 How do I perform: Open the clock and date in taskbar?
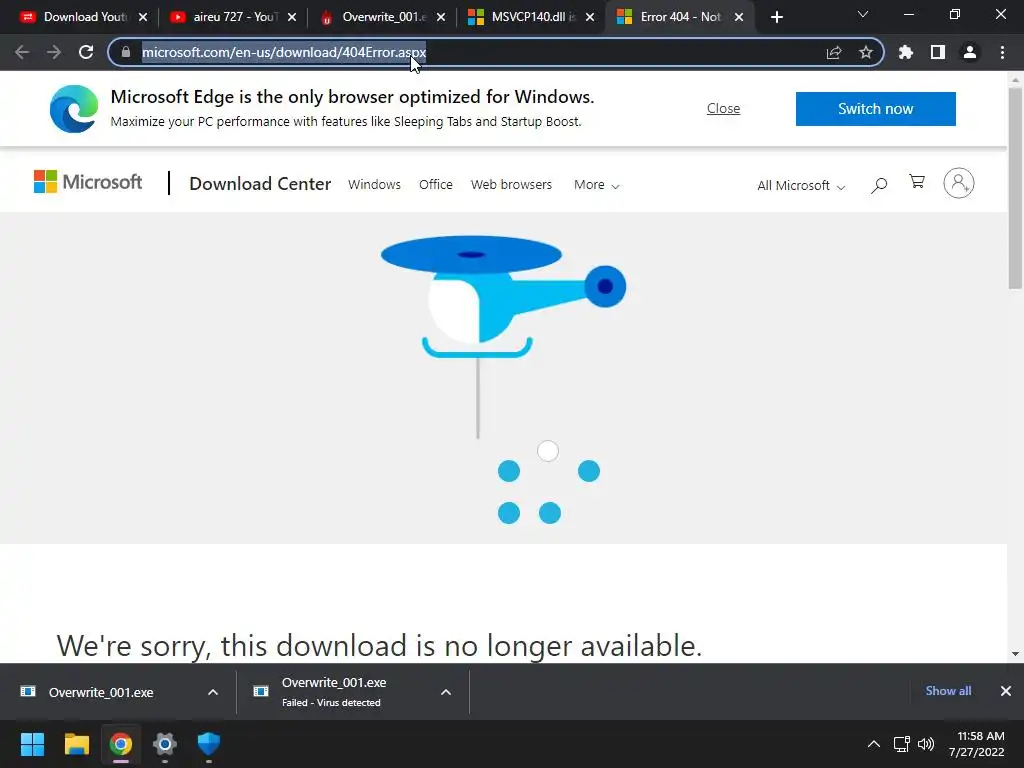coord(976,744)
